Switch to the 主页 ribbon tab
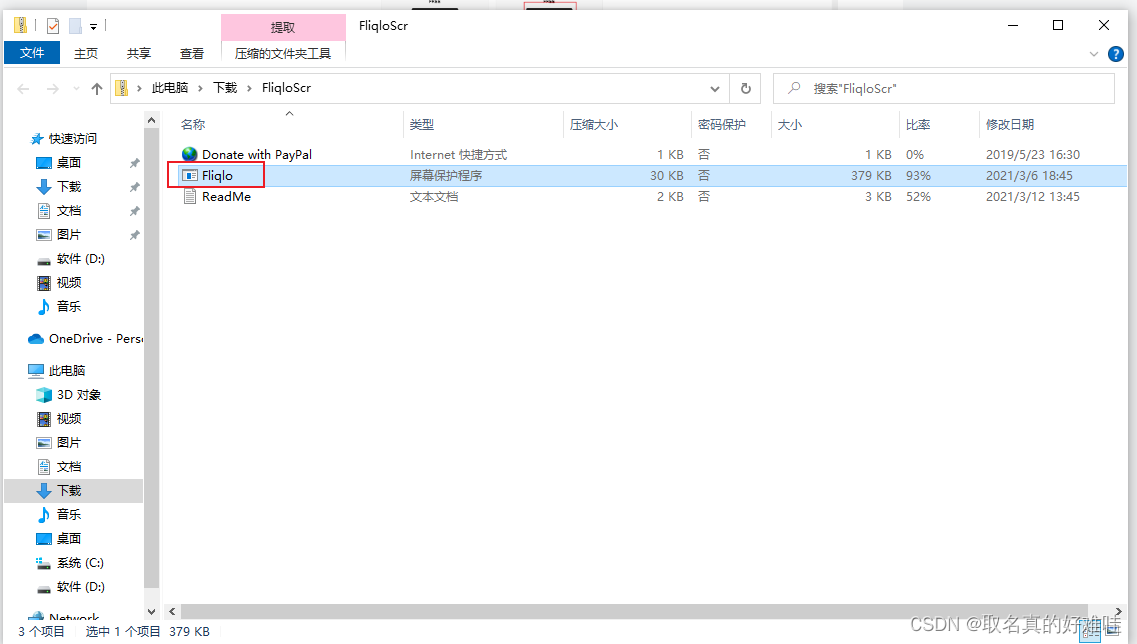The width and height of the screenshot is (1137, 644). (86, 53)
